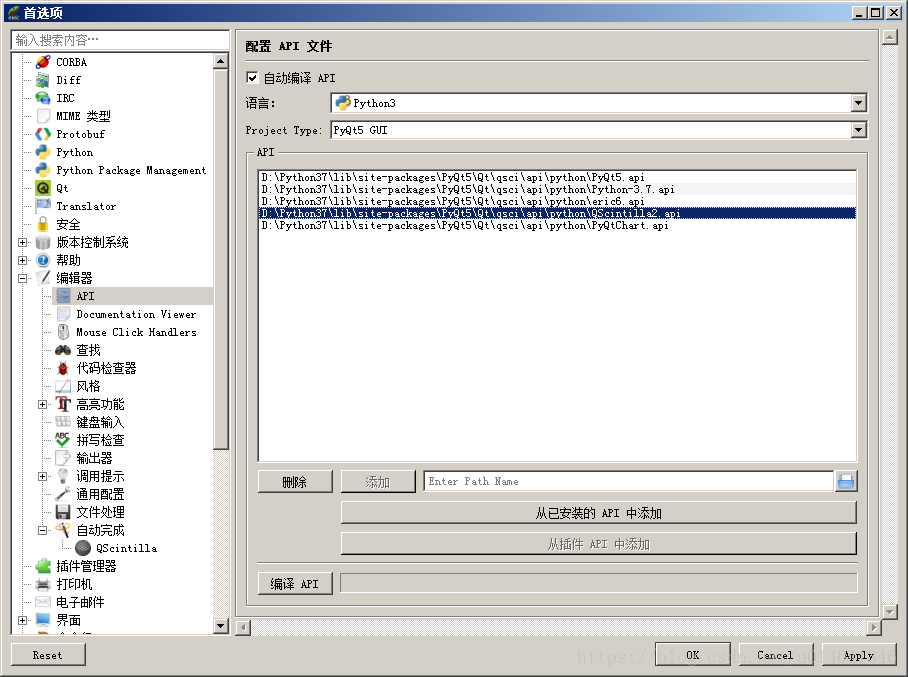Select the 安全 padlock icon
This screenshot has height=677, width=908.
pyautogui.click(x=43, y=224)
